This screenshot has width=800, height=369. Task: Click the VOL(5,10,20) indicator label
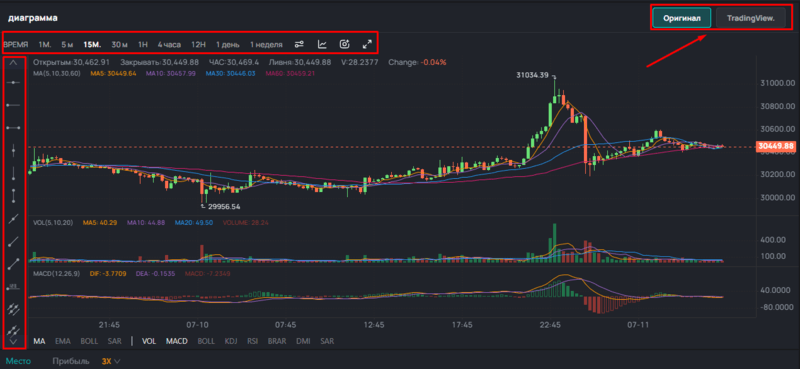(53, 223)
